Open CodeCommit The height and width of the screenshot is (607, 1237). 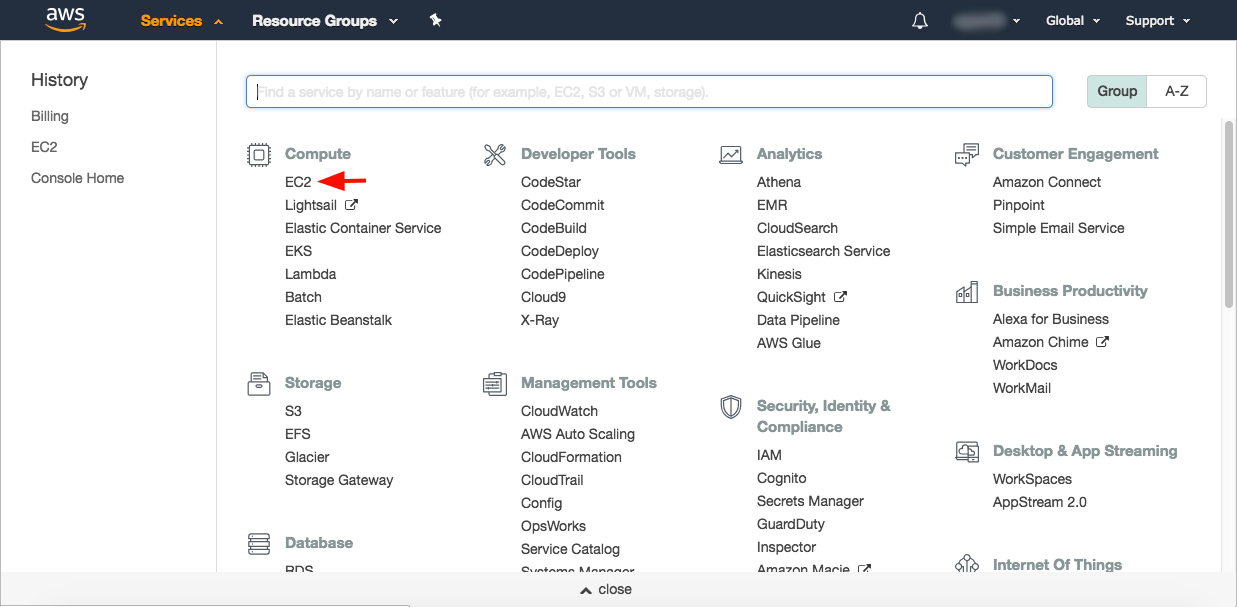pos(563,205)
